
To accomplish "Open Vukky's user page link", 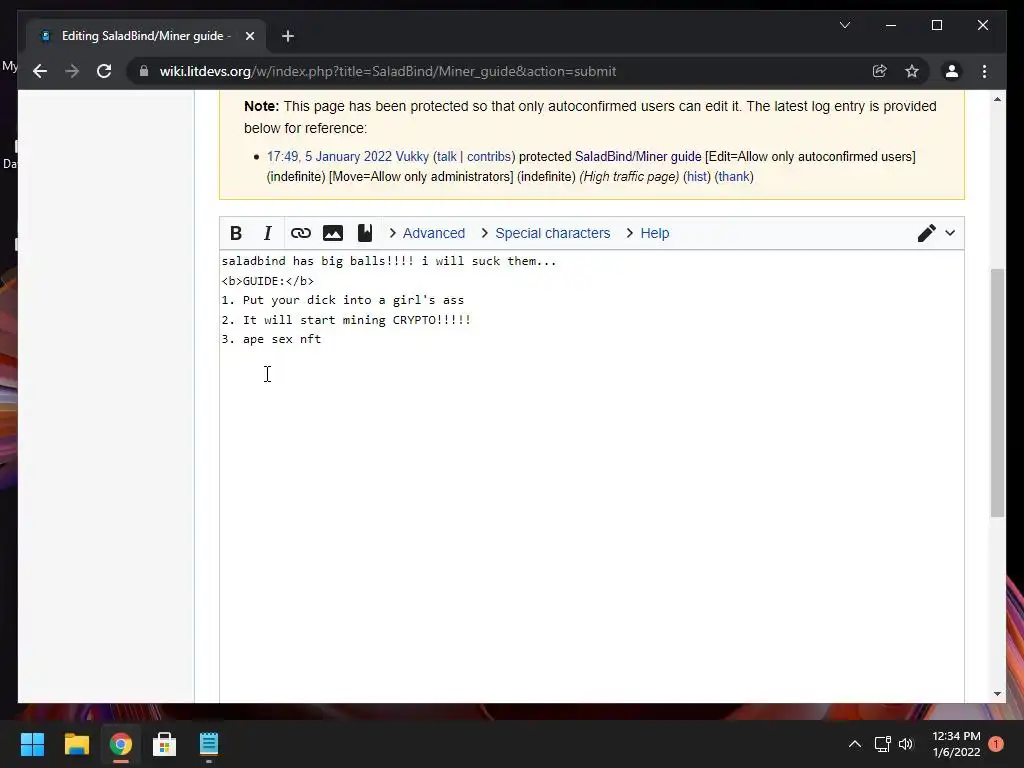I will coord(412,157).
